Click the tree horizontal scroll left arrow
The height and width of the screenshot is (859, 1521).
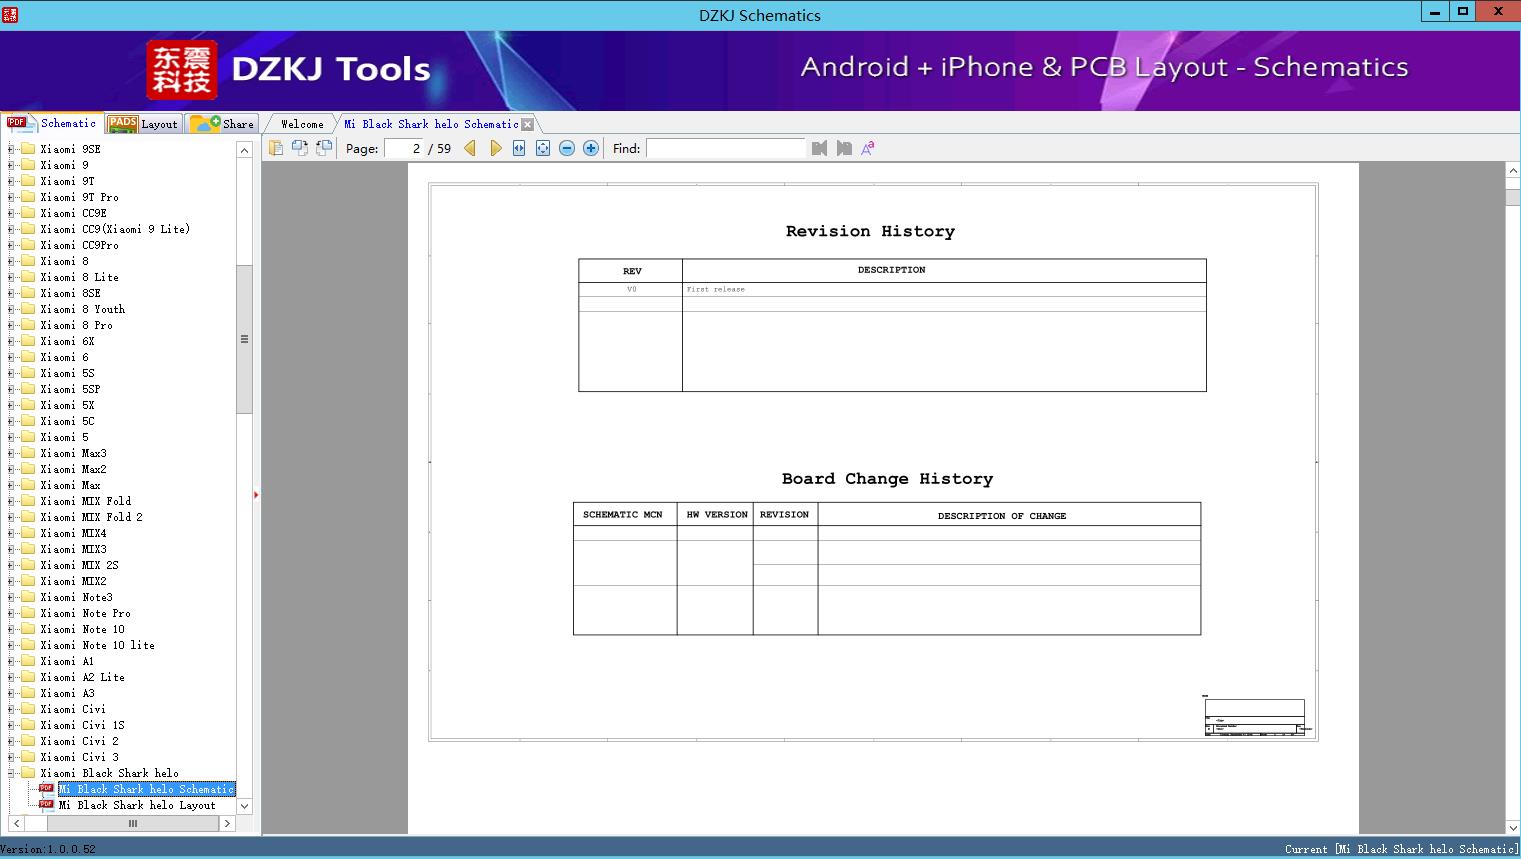pyautogui.click(x=16, y=823)
